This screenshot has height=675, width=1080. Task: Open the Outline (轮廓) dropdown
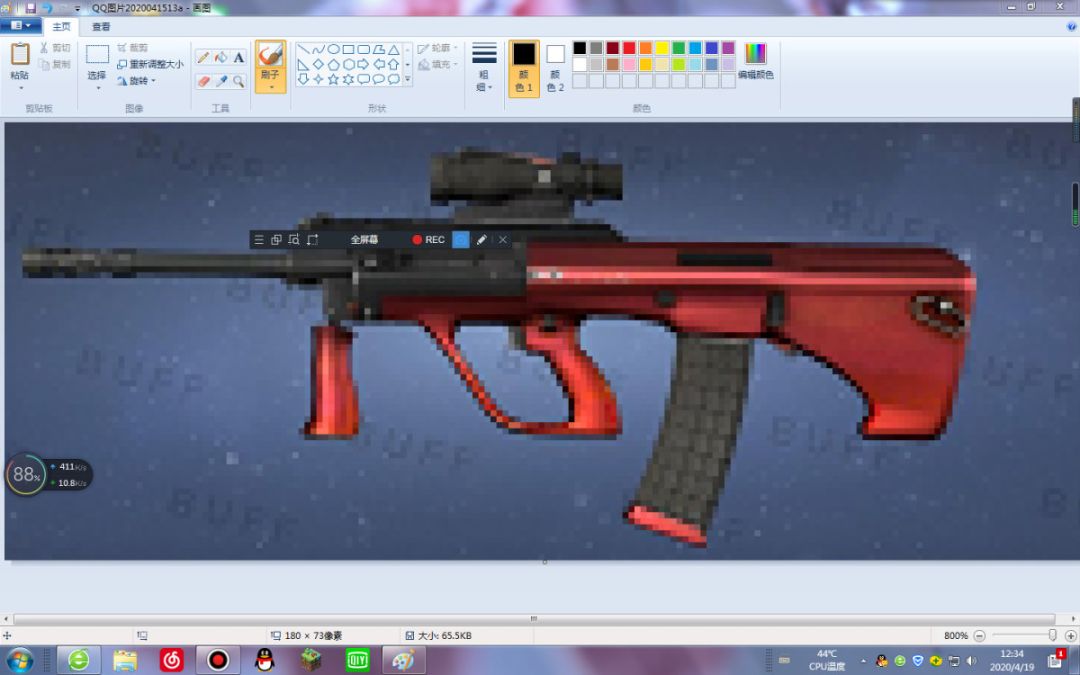click(438, 48)
